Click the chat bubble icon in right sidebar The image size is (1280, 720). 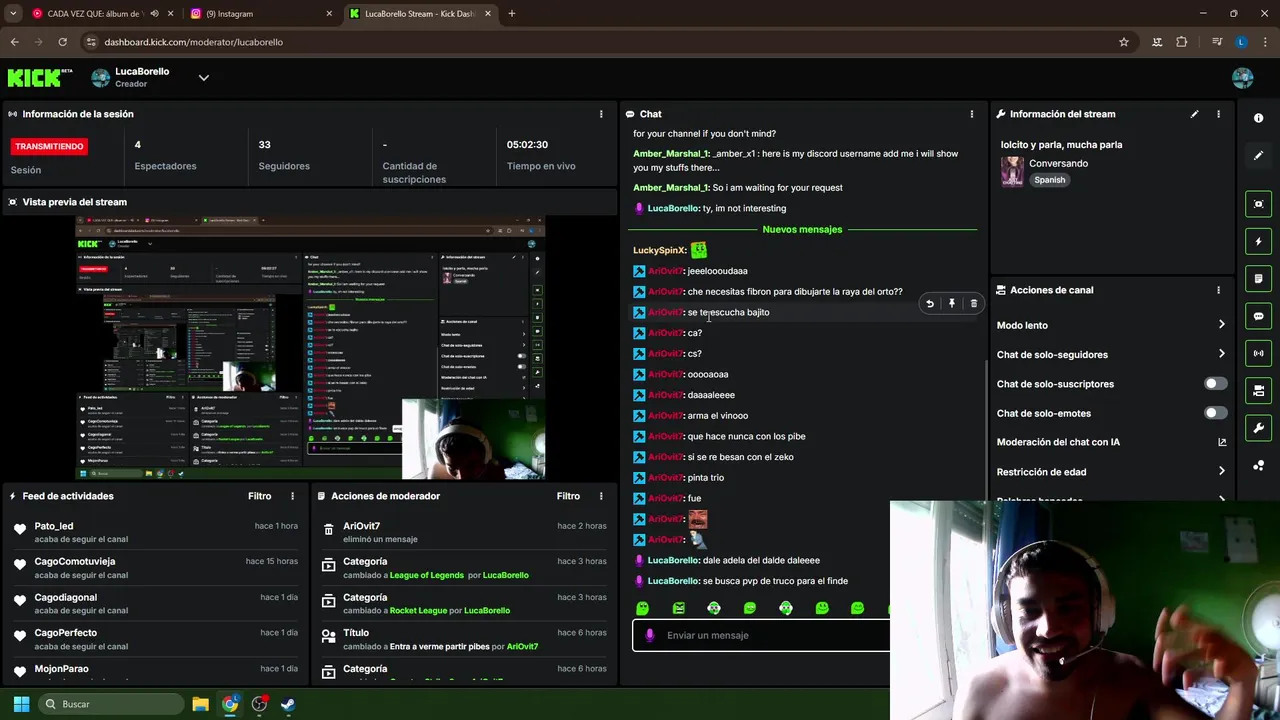pos(1258,316)
